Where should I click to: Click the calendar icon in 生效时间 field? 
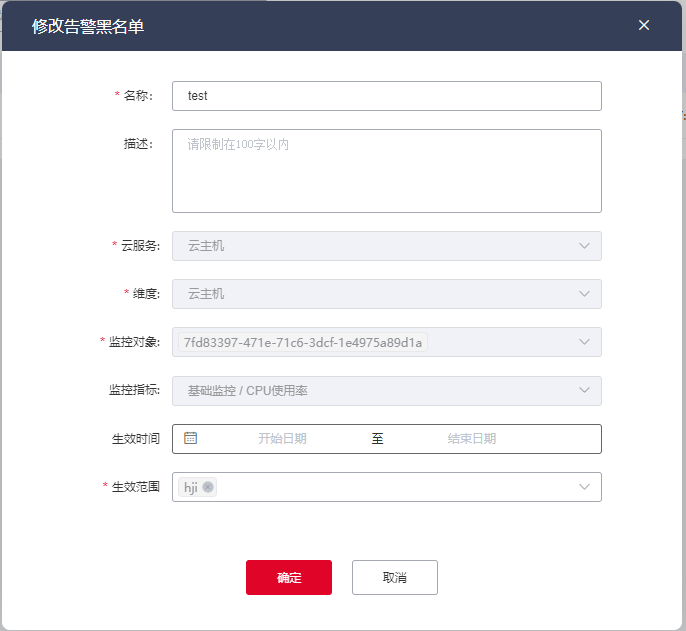click(191, 438)
